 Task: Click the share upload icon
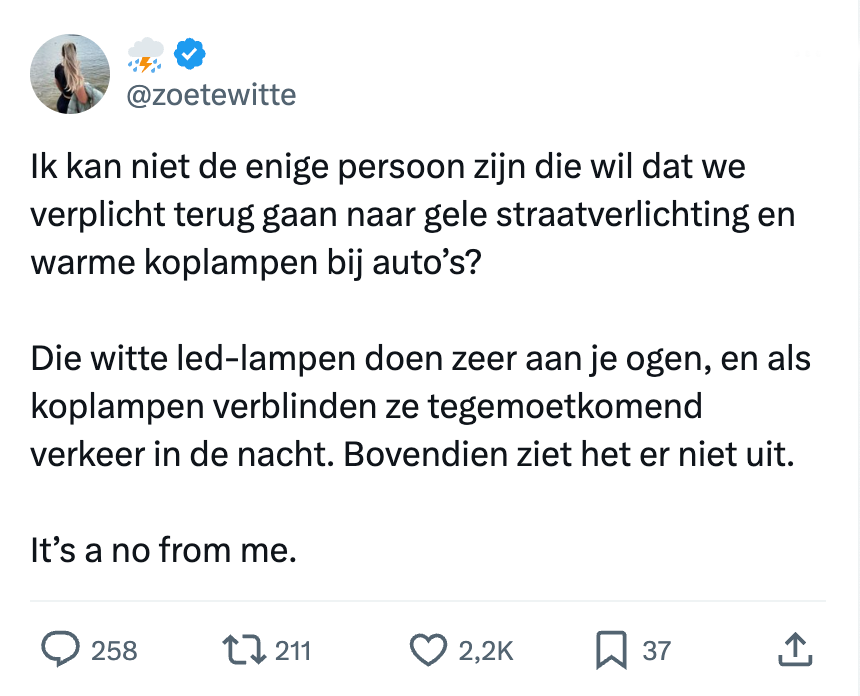click(794, 651)
